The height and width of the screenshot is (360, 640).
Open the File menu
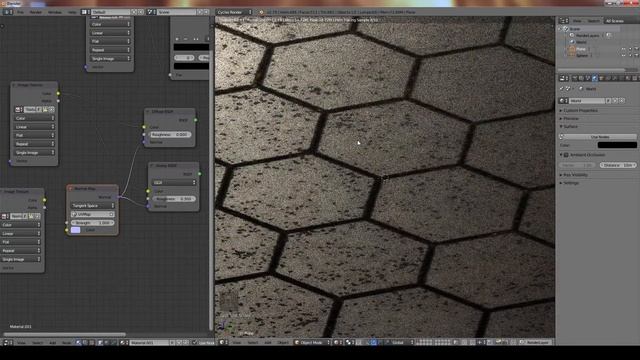click(20, 12)
